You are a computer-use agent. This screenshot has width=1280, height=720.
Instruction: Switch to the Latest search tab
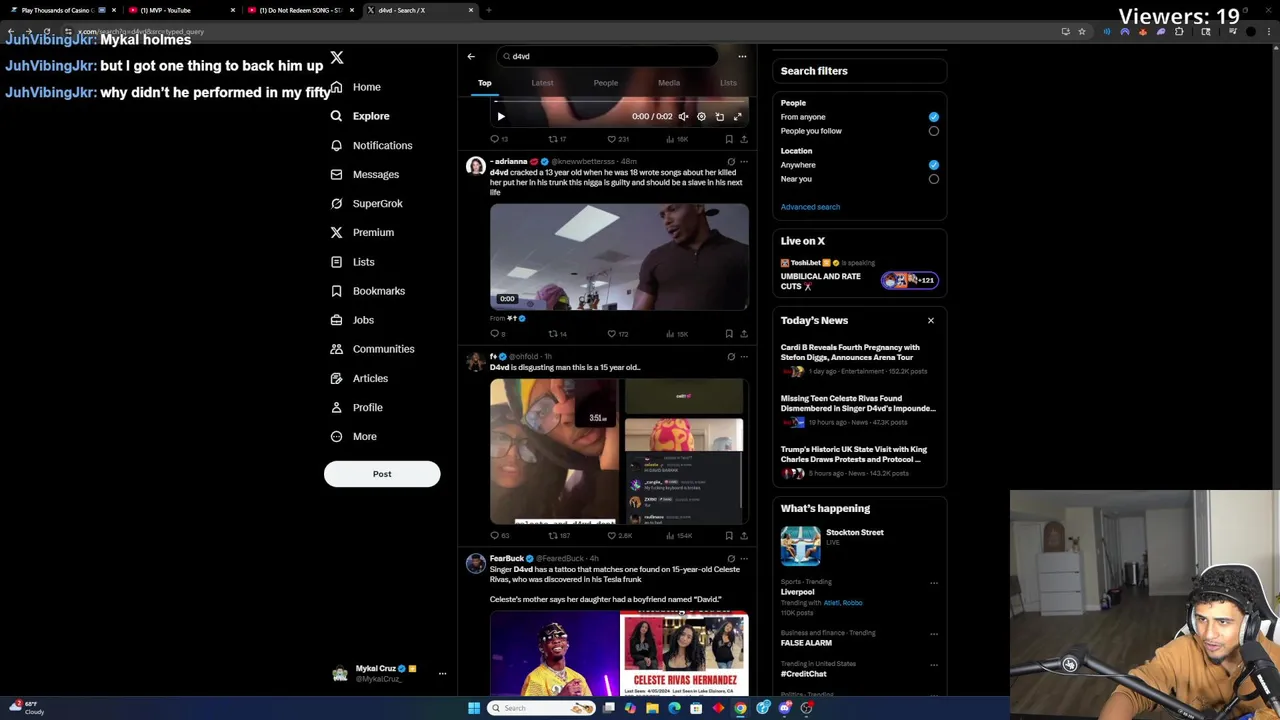[x=542, y=83]
